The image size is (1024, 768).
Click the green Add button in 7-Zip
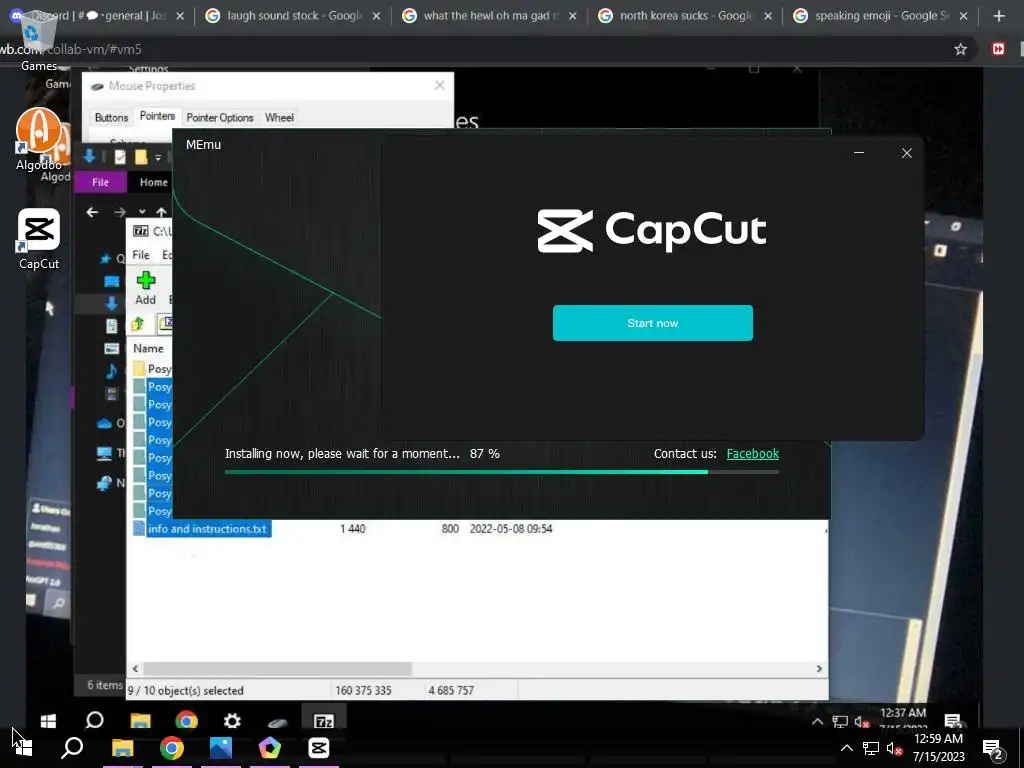(x=146, y=288)
